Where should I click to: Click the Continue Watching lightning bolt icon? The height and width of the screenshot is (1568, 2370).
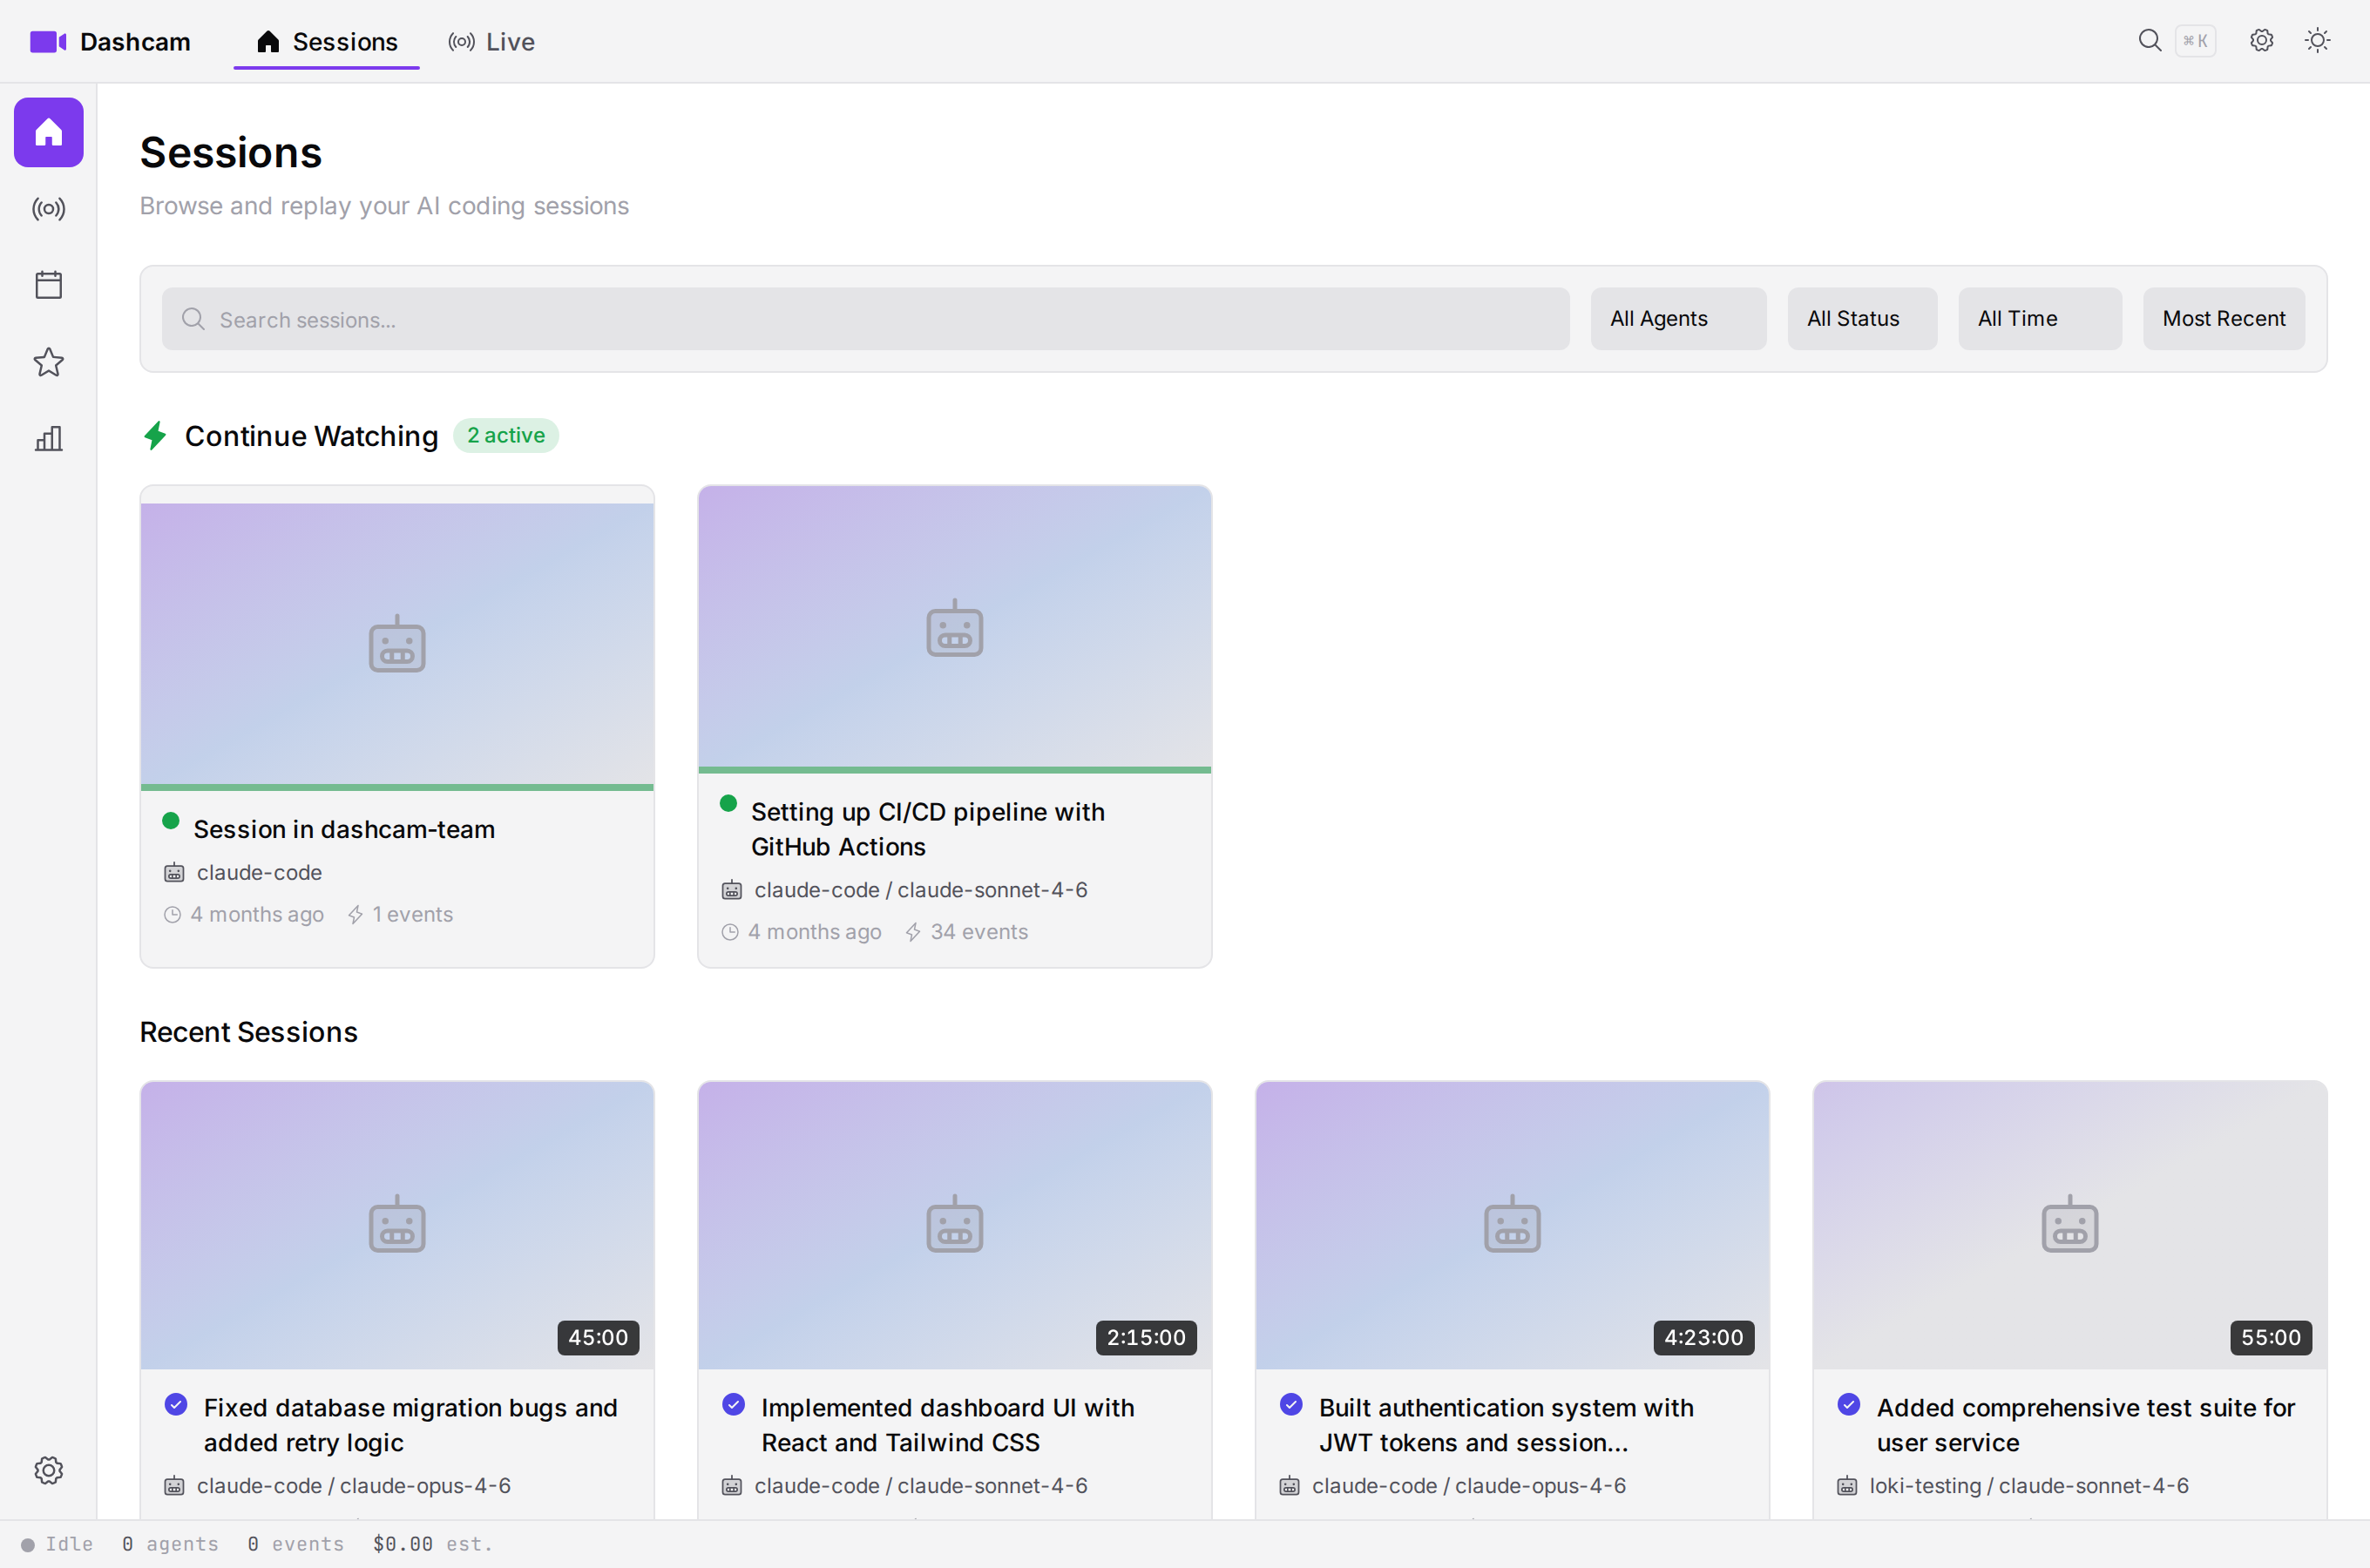155,436
